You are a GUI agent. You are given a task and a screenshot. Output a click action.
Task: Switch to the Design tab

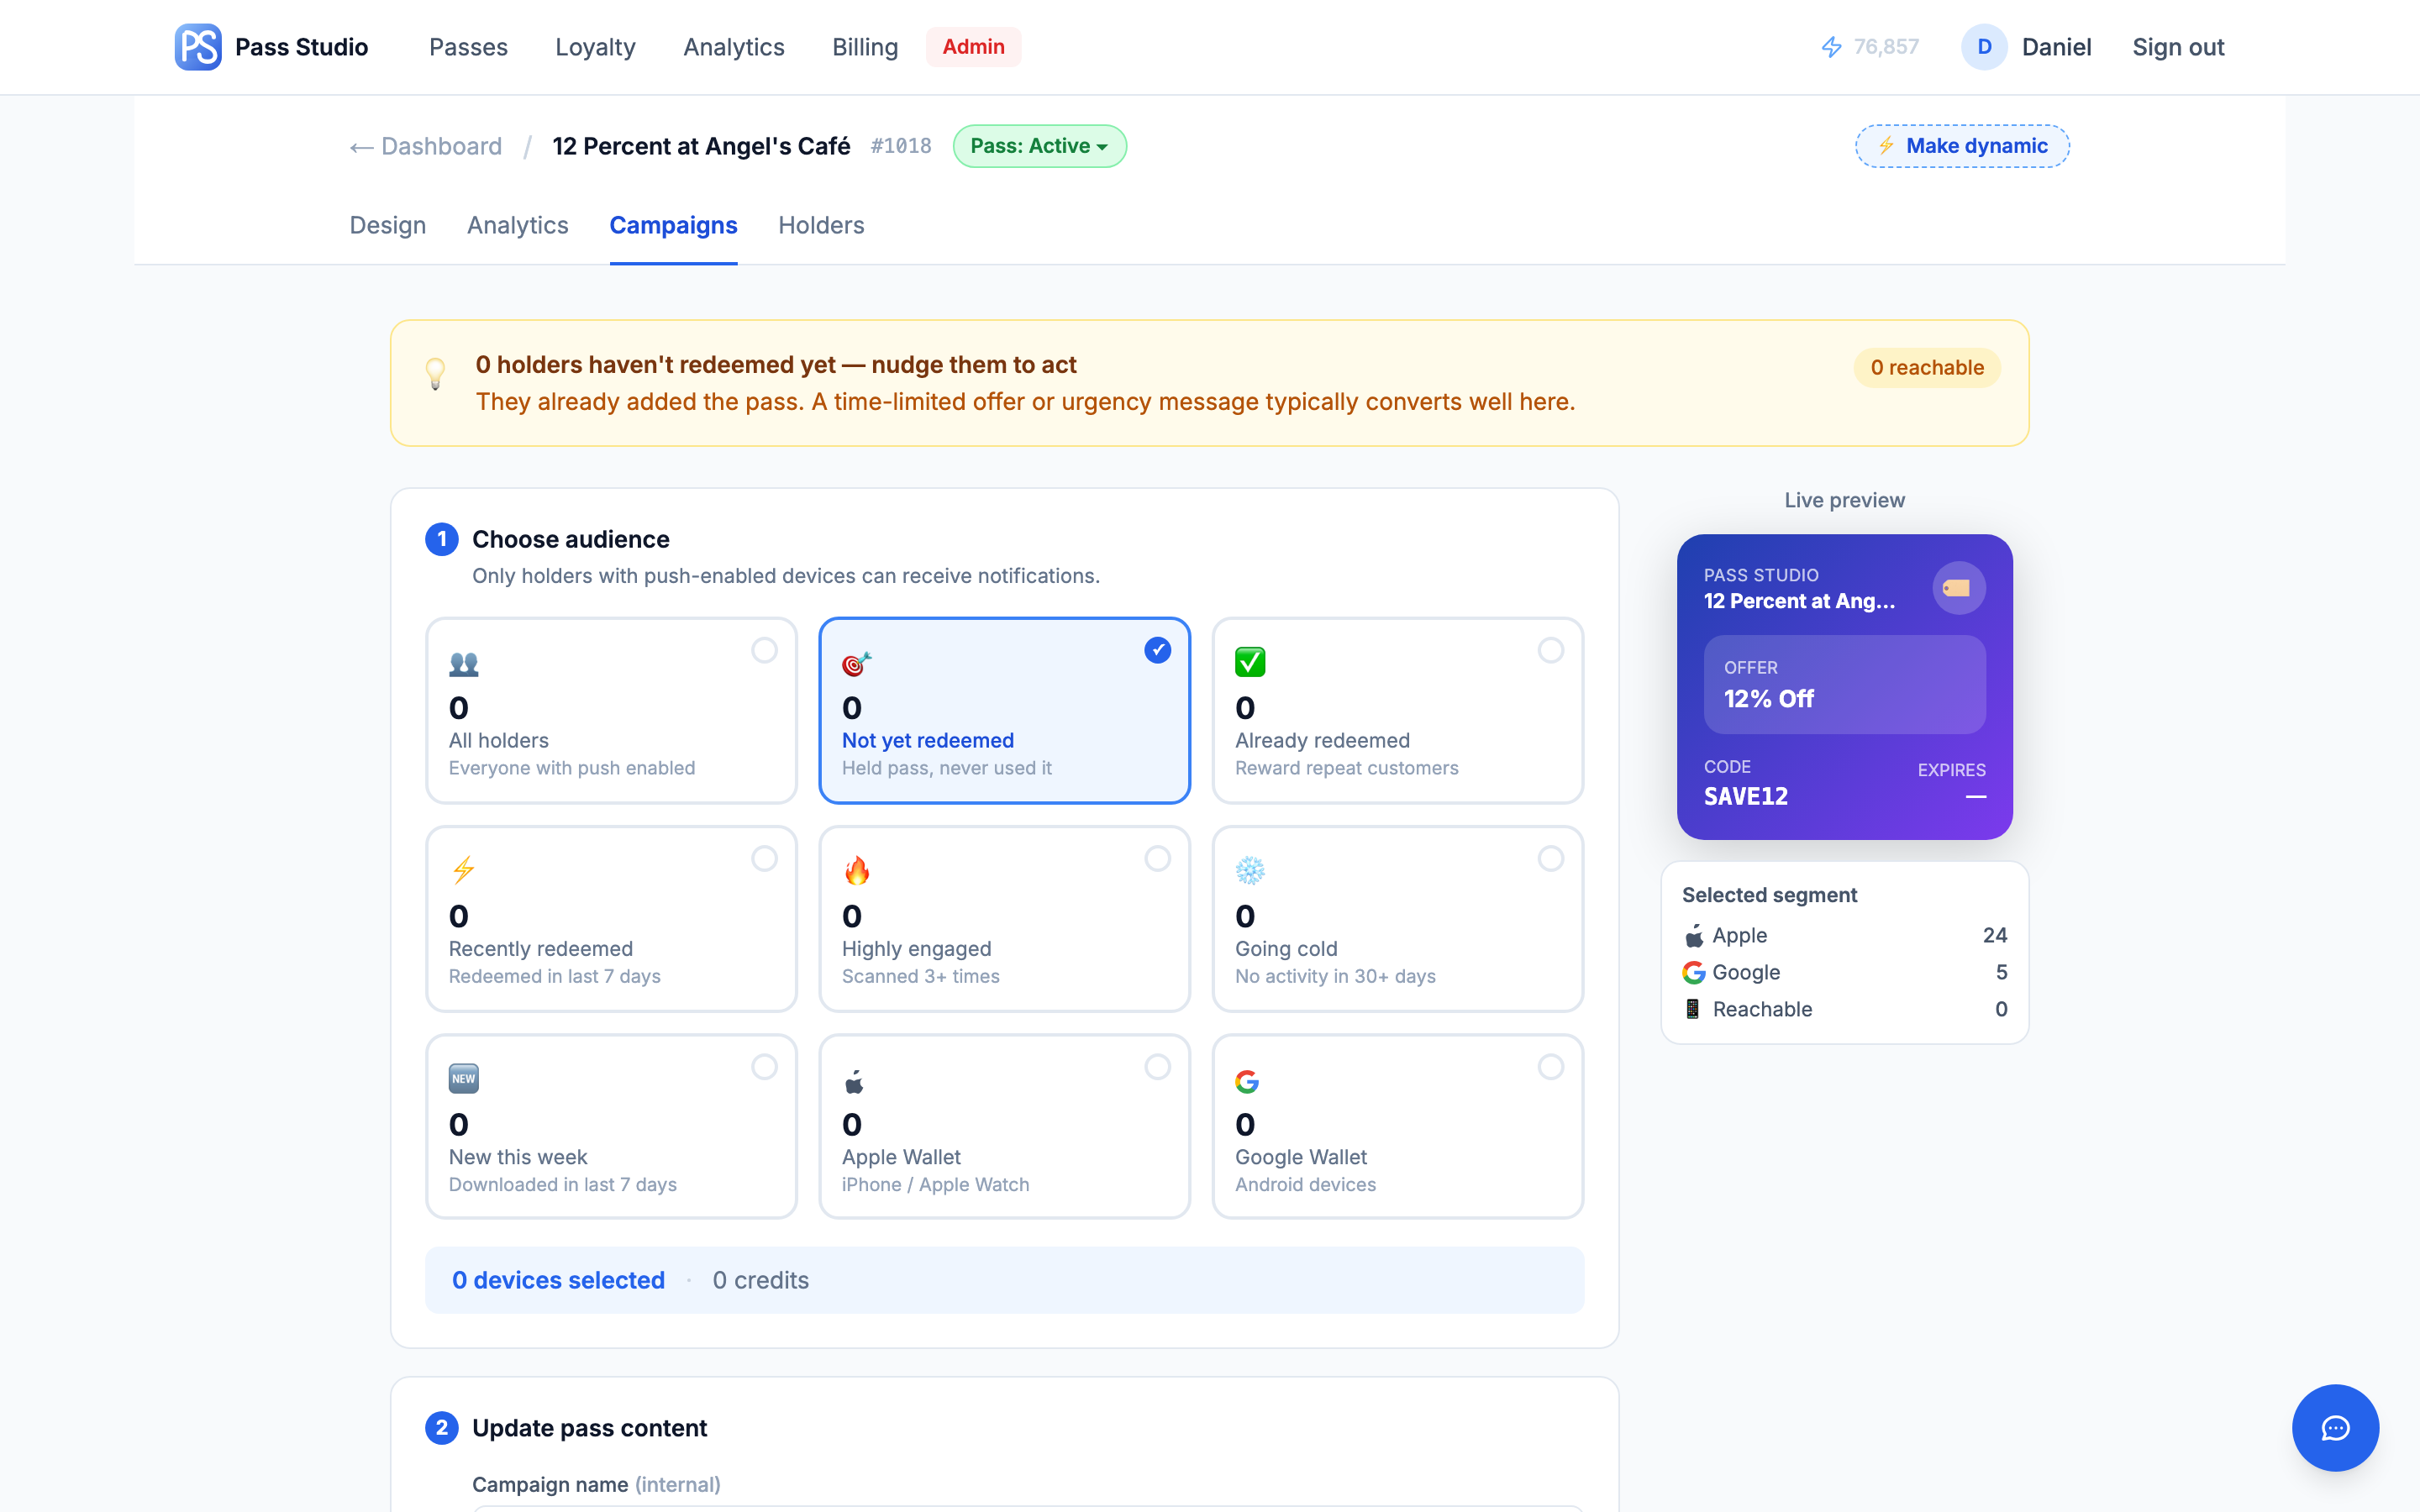388,225
